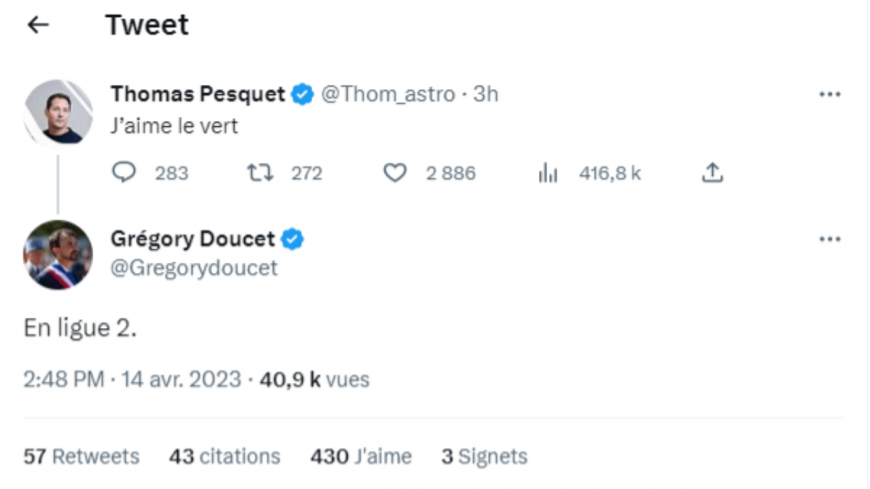Click the back arrow icon
The height and width of the screenshot is (489, 870).
[x=38, y=25]
